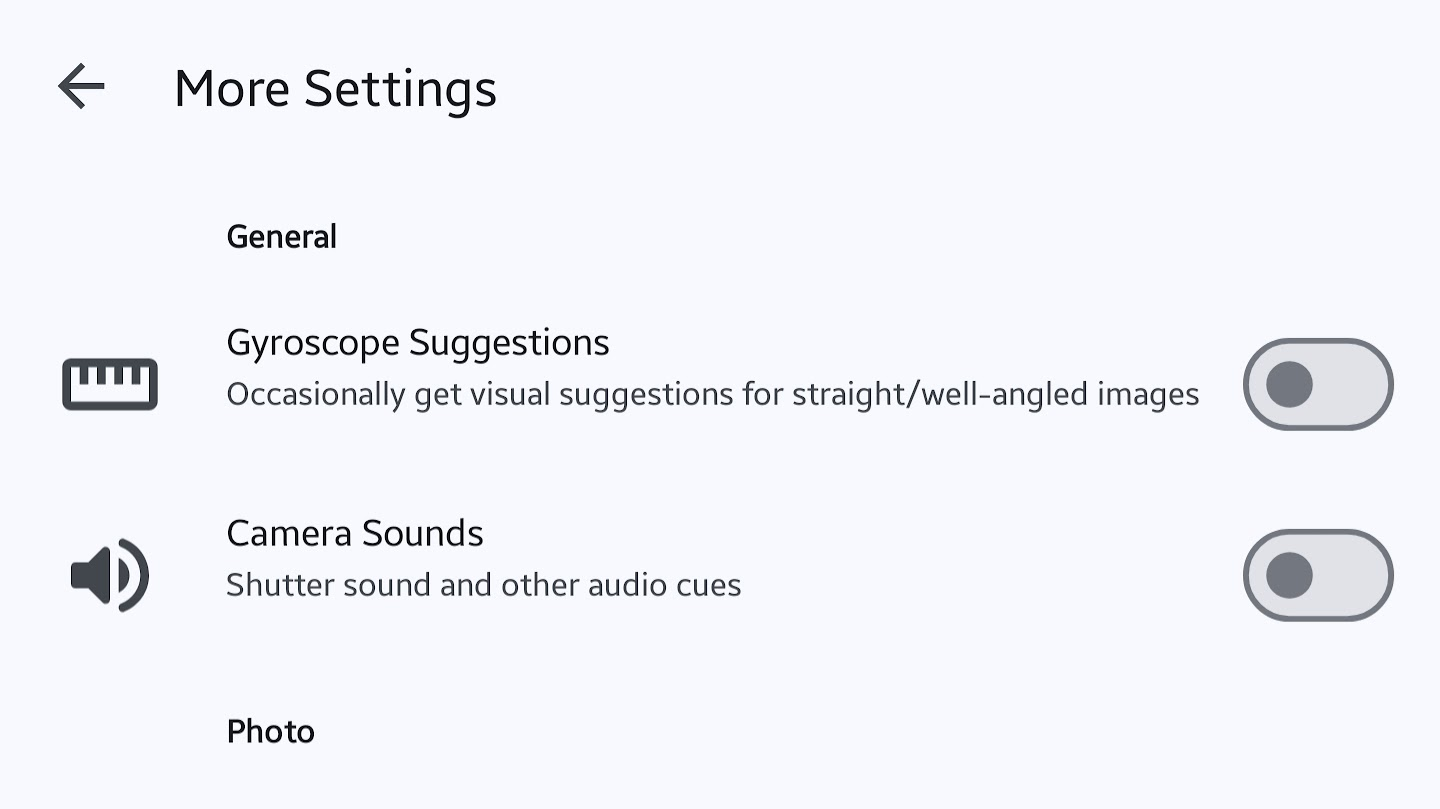This screenshot has height=809, width=1440.
Task: Tap the gray knob of Gyroscope Suggestions switch
Action: 1289,384
